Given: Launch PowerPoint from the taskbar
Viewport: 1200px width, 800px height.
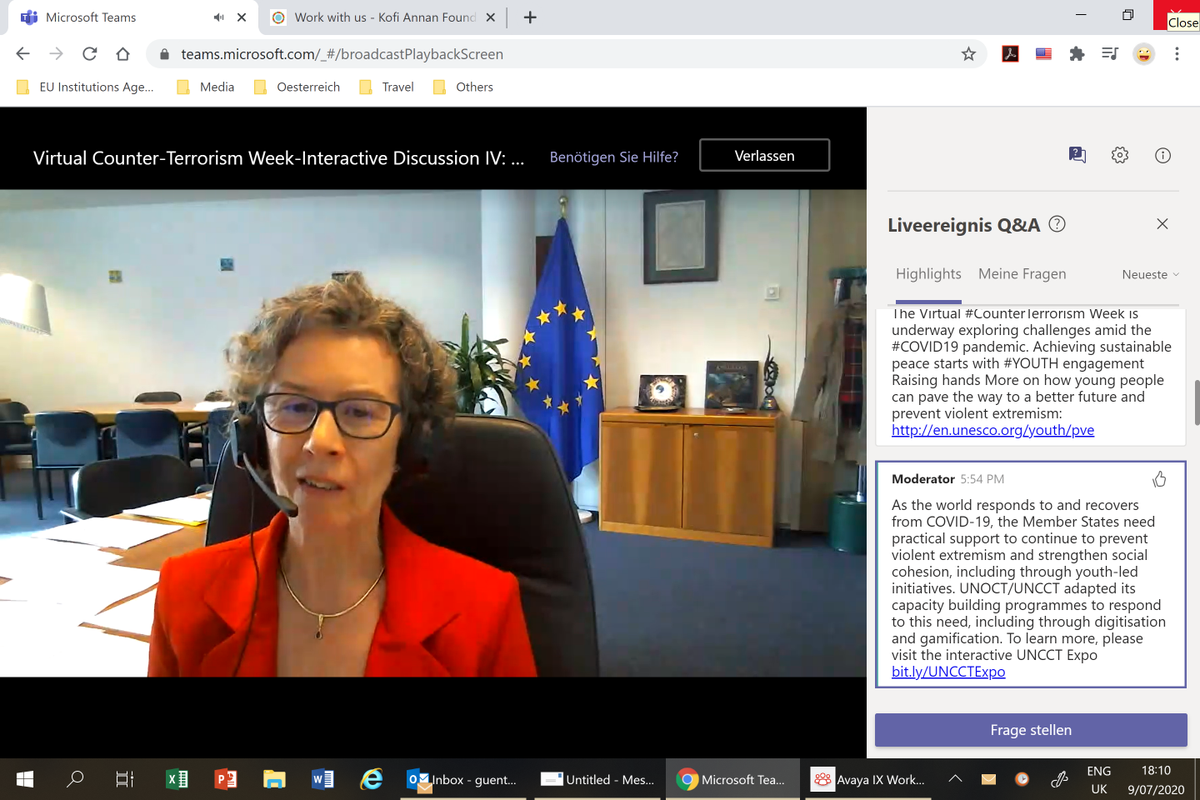Looking at the screenshot, I should (226, 779).
